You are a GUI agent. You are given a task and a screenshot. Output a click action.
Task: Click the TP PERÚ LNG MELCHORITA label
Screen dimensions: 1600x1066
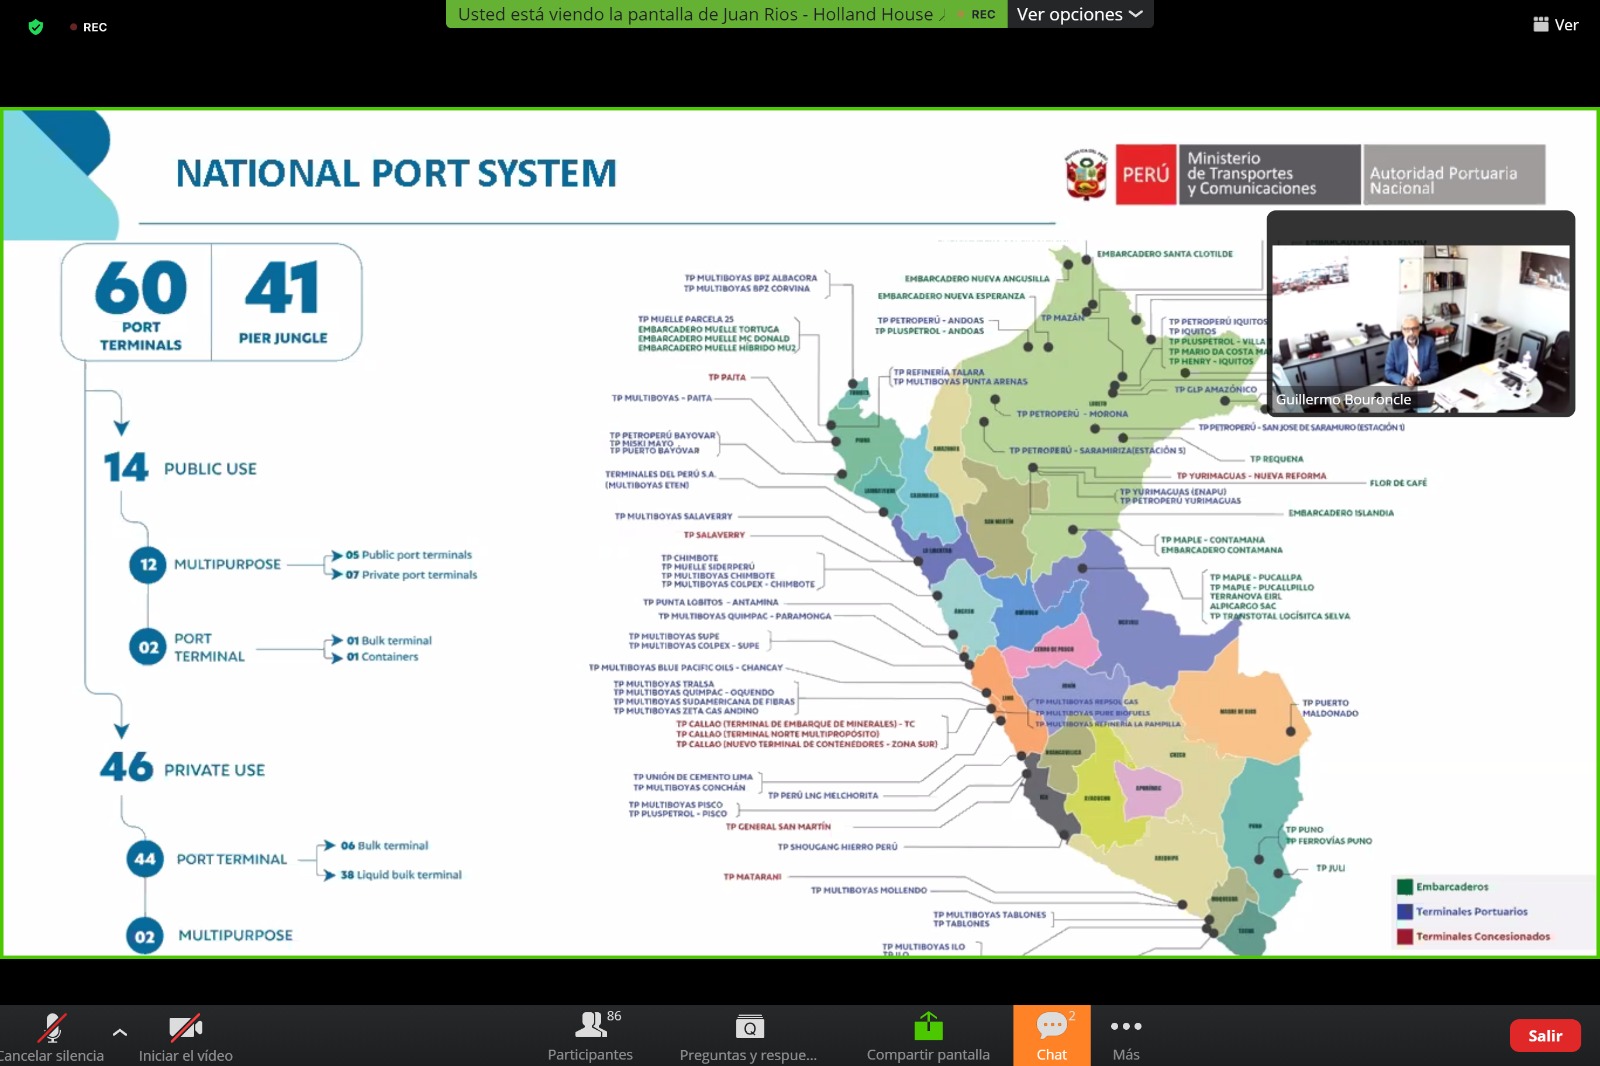823,796
